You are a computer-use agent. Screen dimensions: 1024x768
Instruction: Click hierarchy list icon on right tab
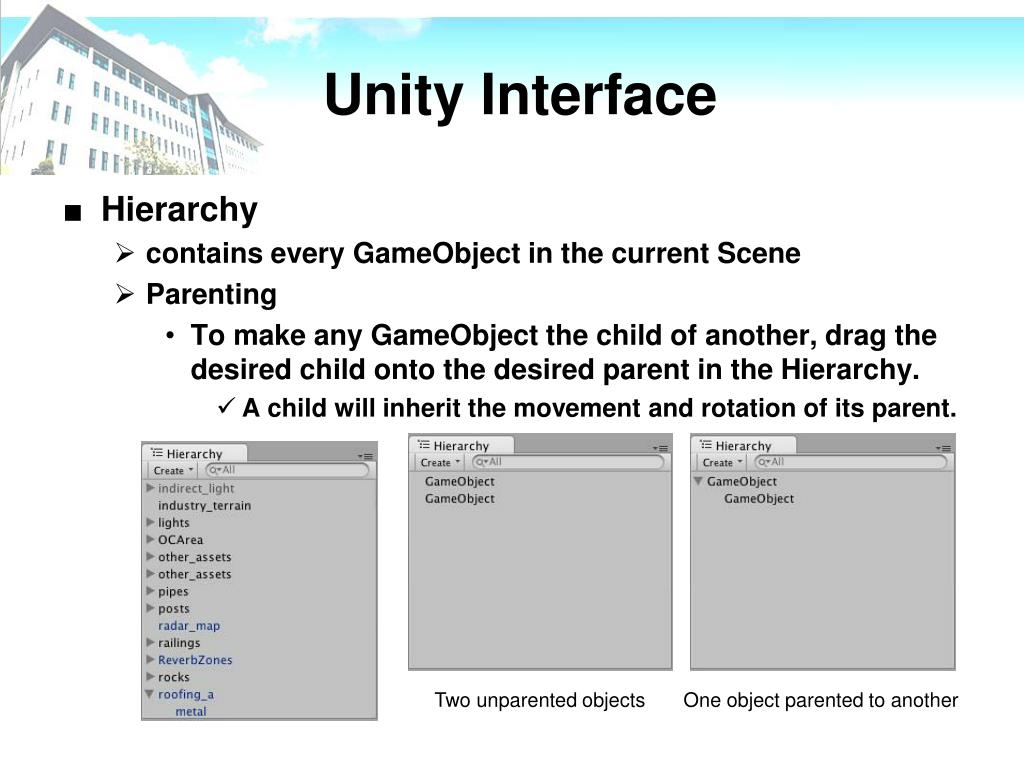706,445
